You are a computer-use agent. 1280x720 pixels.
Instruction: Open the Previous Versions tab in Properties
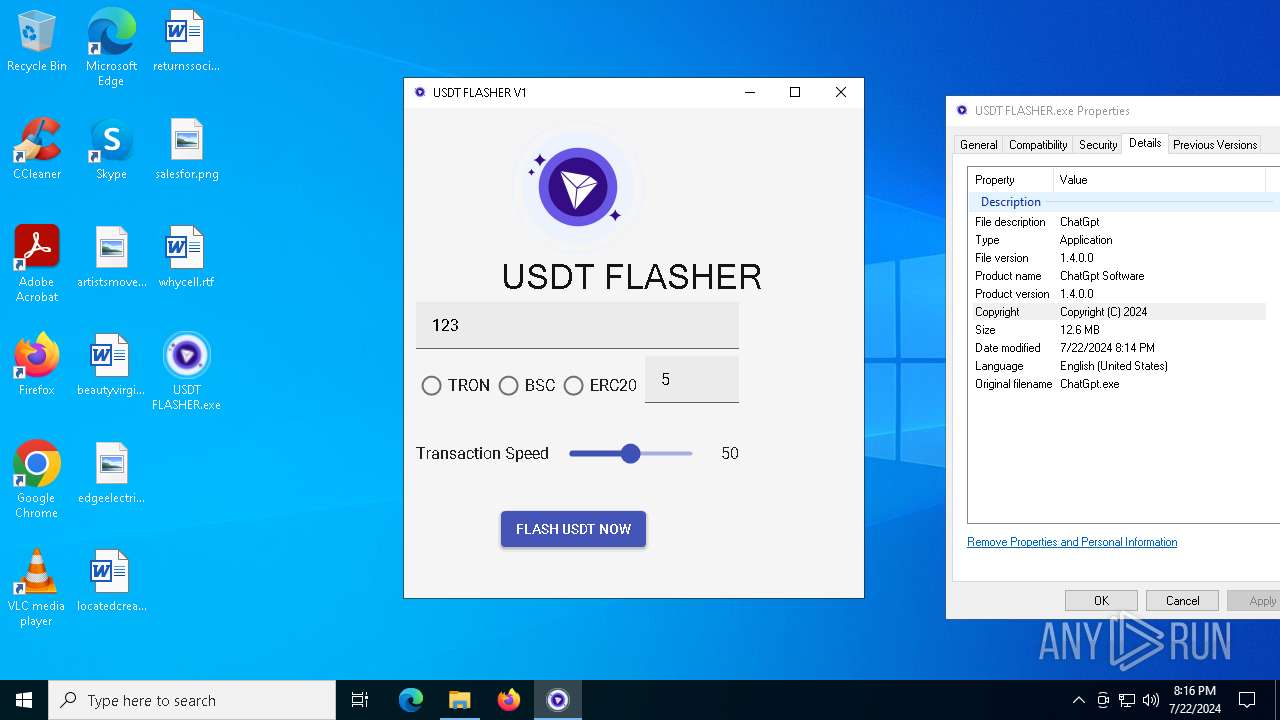(1215, 145)
